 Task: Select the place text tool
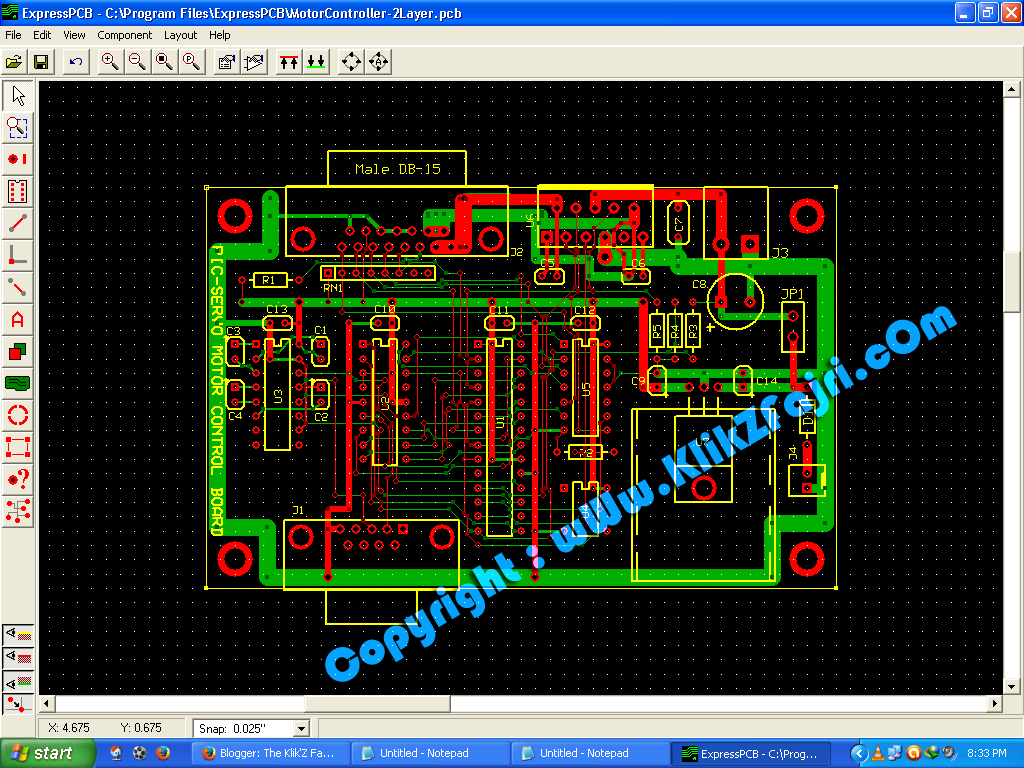(x=18, y=319)
